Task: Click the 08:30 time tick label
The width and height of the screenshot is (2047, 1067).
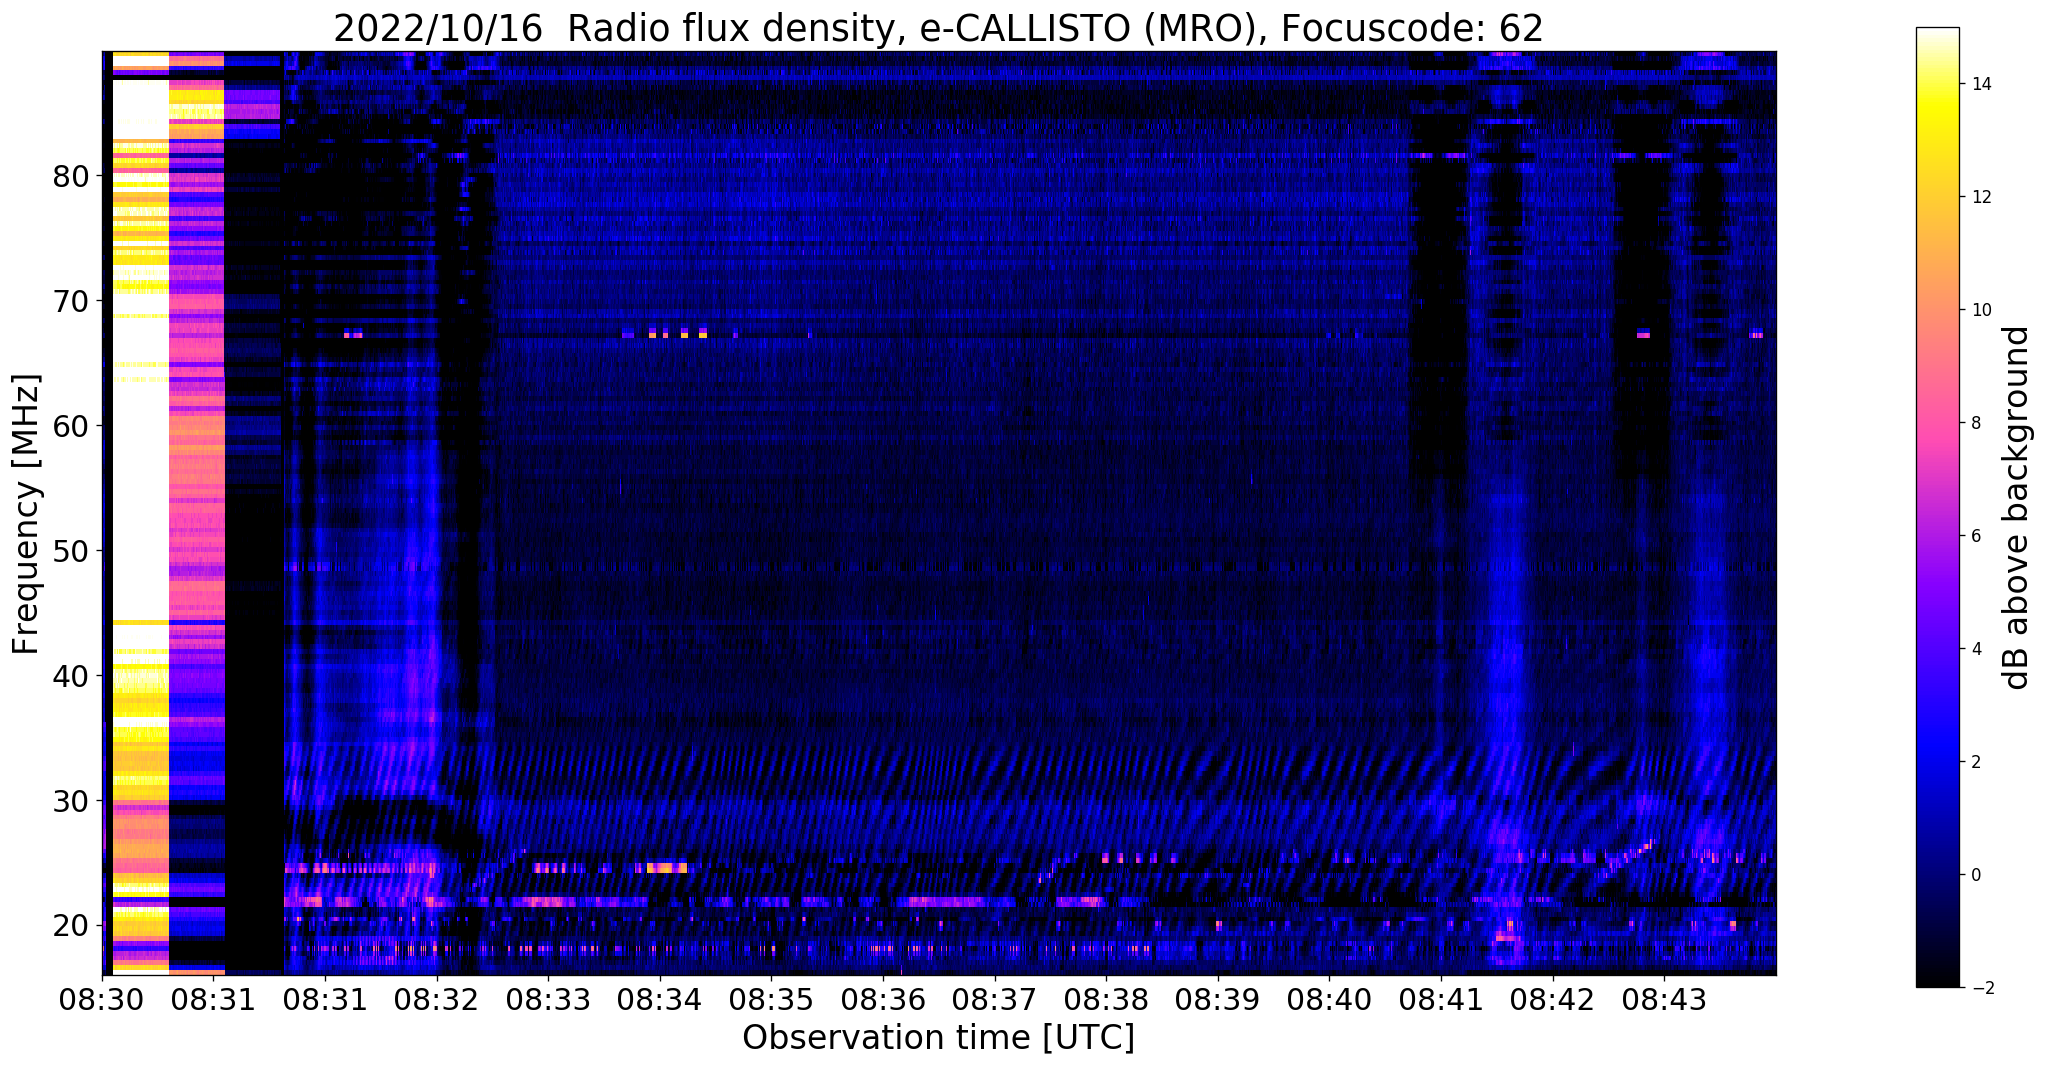Action: pos(102,999)
